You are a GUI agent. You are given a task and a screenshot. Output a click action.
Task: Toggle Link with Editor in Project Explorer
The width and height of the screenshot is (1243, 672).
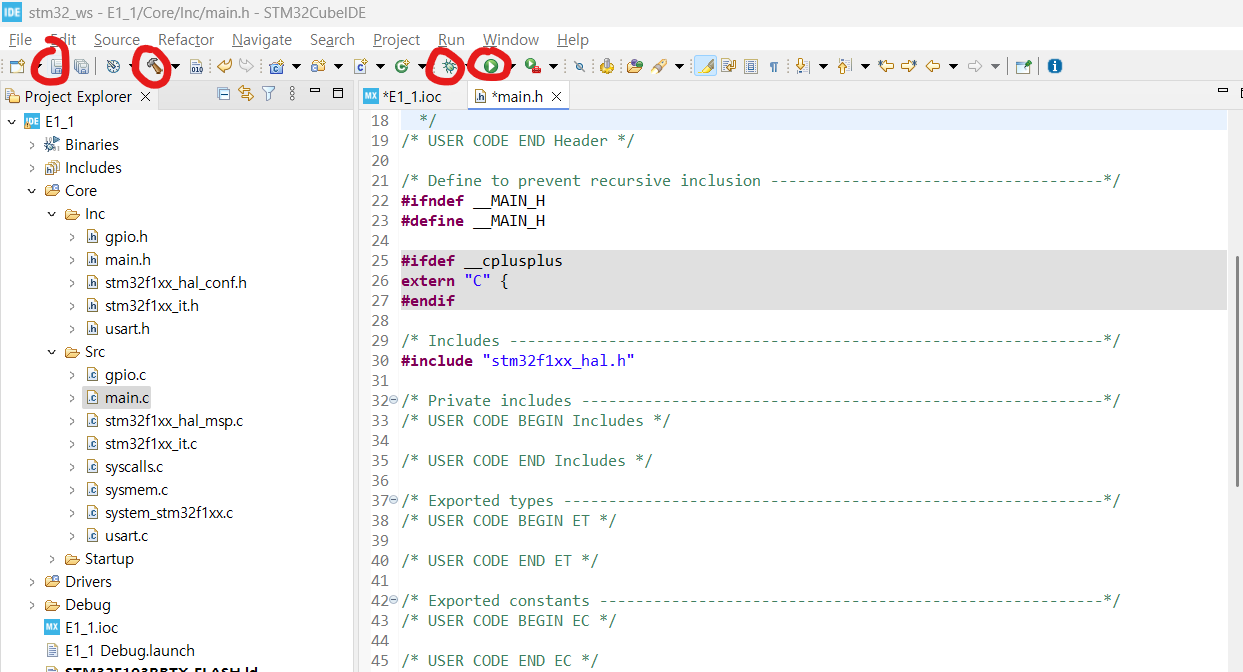[x=245, y=93]
